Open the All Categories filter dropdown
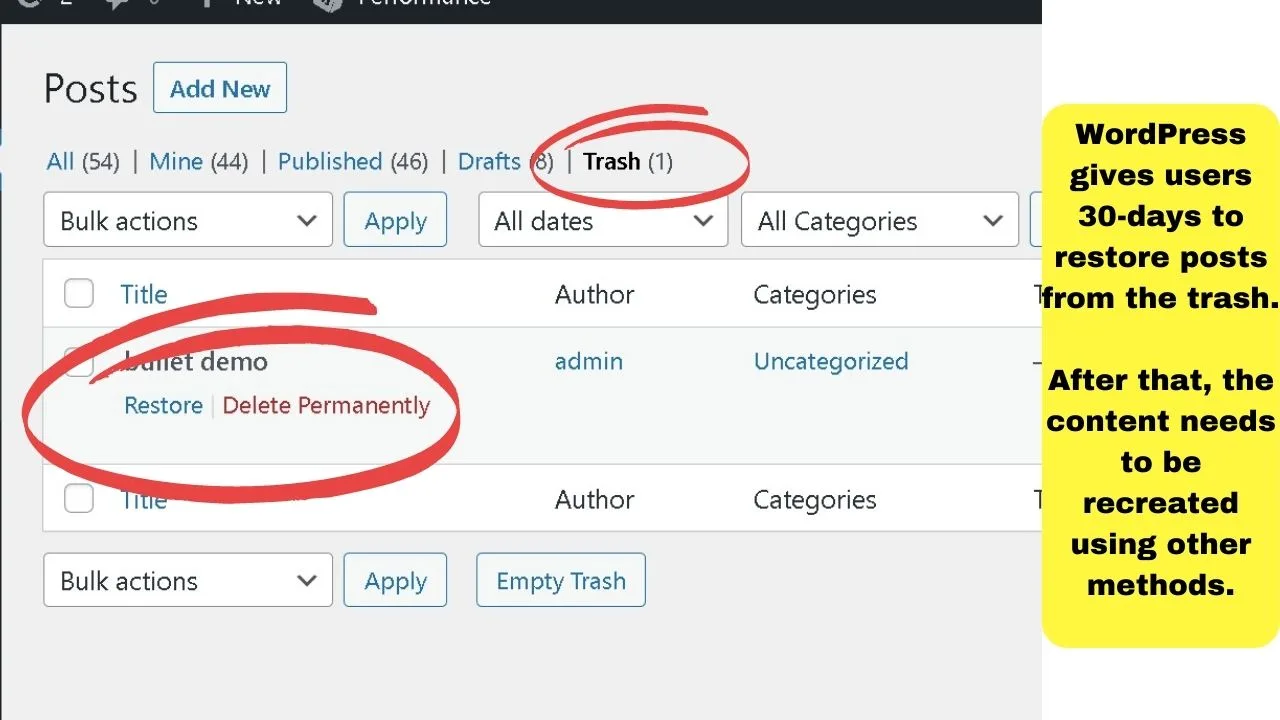The width and height of the screenshot is (1280, 720). 880,220
